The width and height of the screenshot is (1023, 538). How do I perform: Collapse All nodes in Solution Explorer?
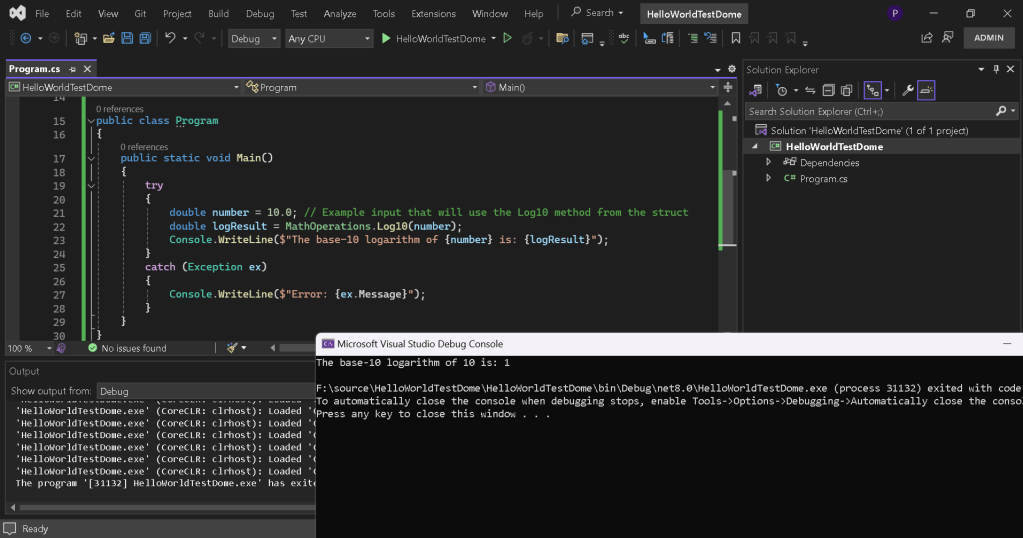(828, 91)
